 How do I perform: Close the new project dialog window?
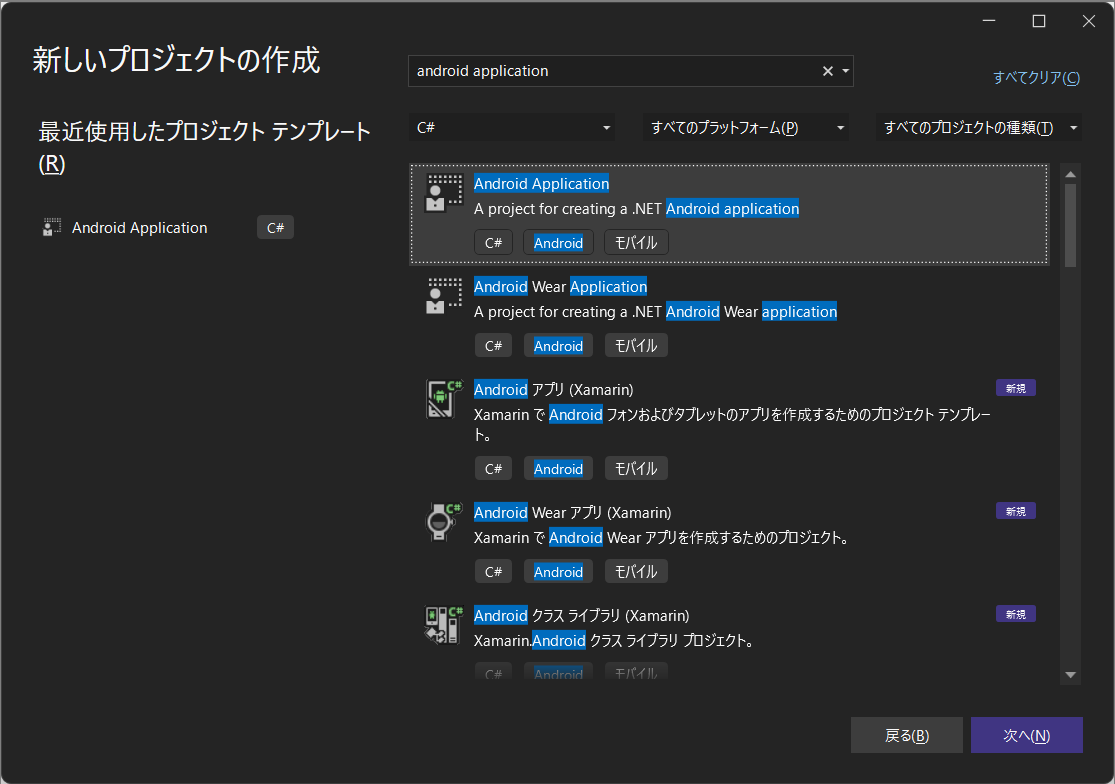point(1089,21)
